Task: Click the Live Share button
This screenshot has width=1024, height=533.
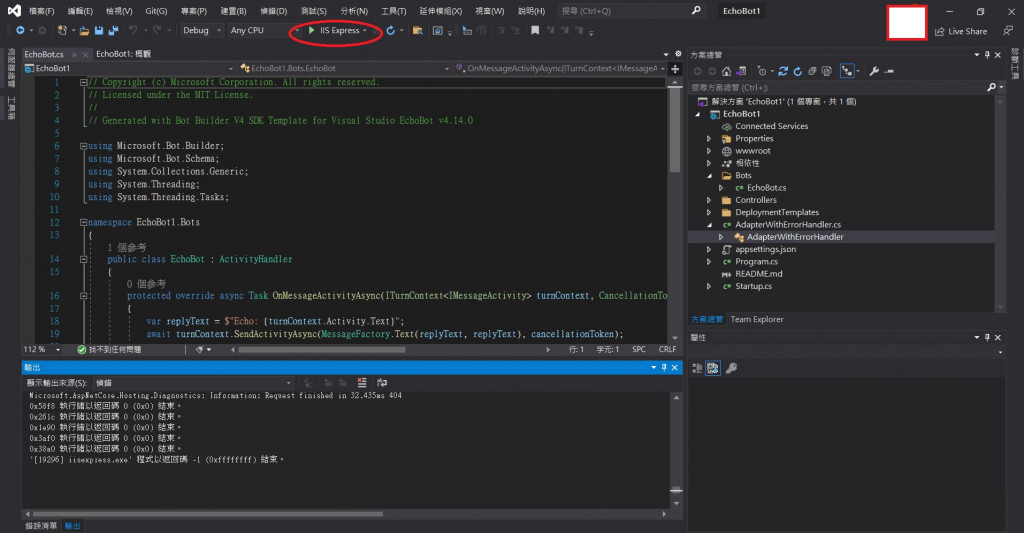Action: [961, 31]
